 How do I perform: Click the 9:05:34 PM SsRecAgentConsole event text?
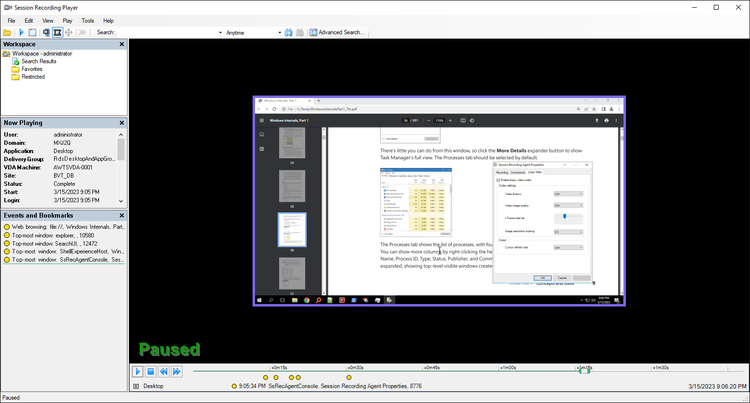pos(330,386)
